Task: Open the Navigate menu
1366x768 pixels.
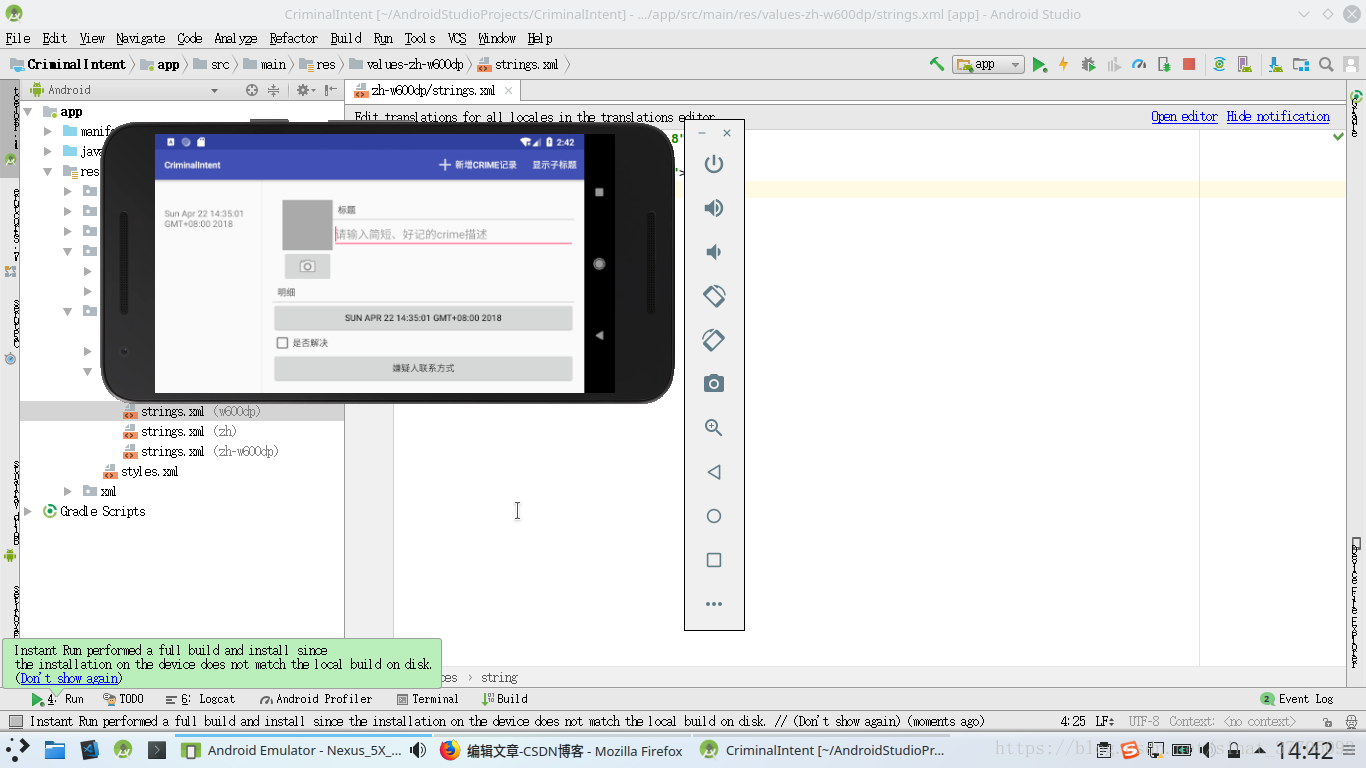Action: pos(140,38)
